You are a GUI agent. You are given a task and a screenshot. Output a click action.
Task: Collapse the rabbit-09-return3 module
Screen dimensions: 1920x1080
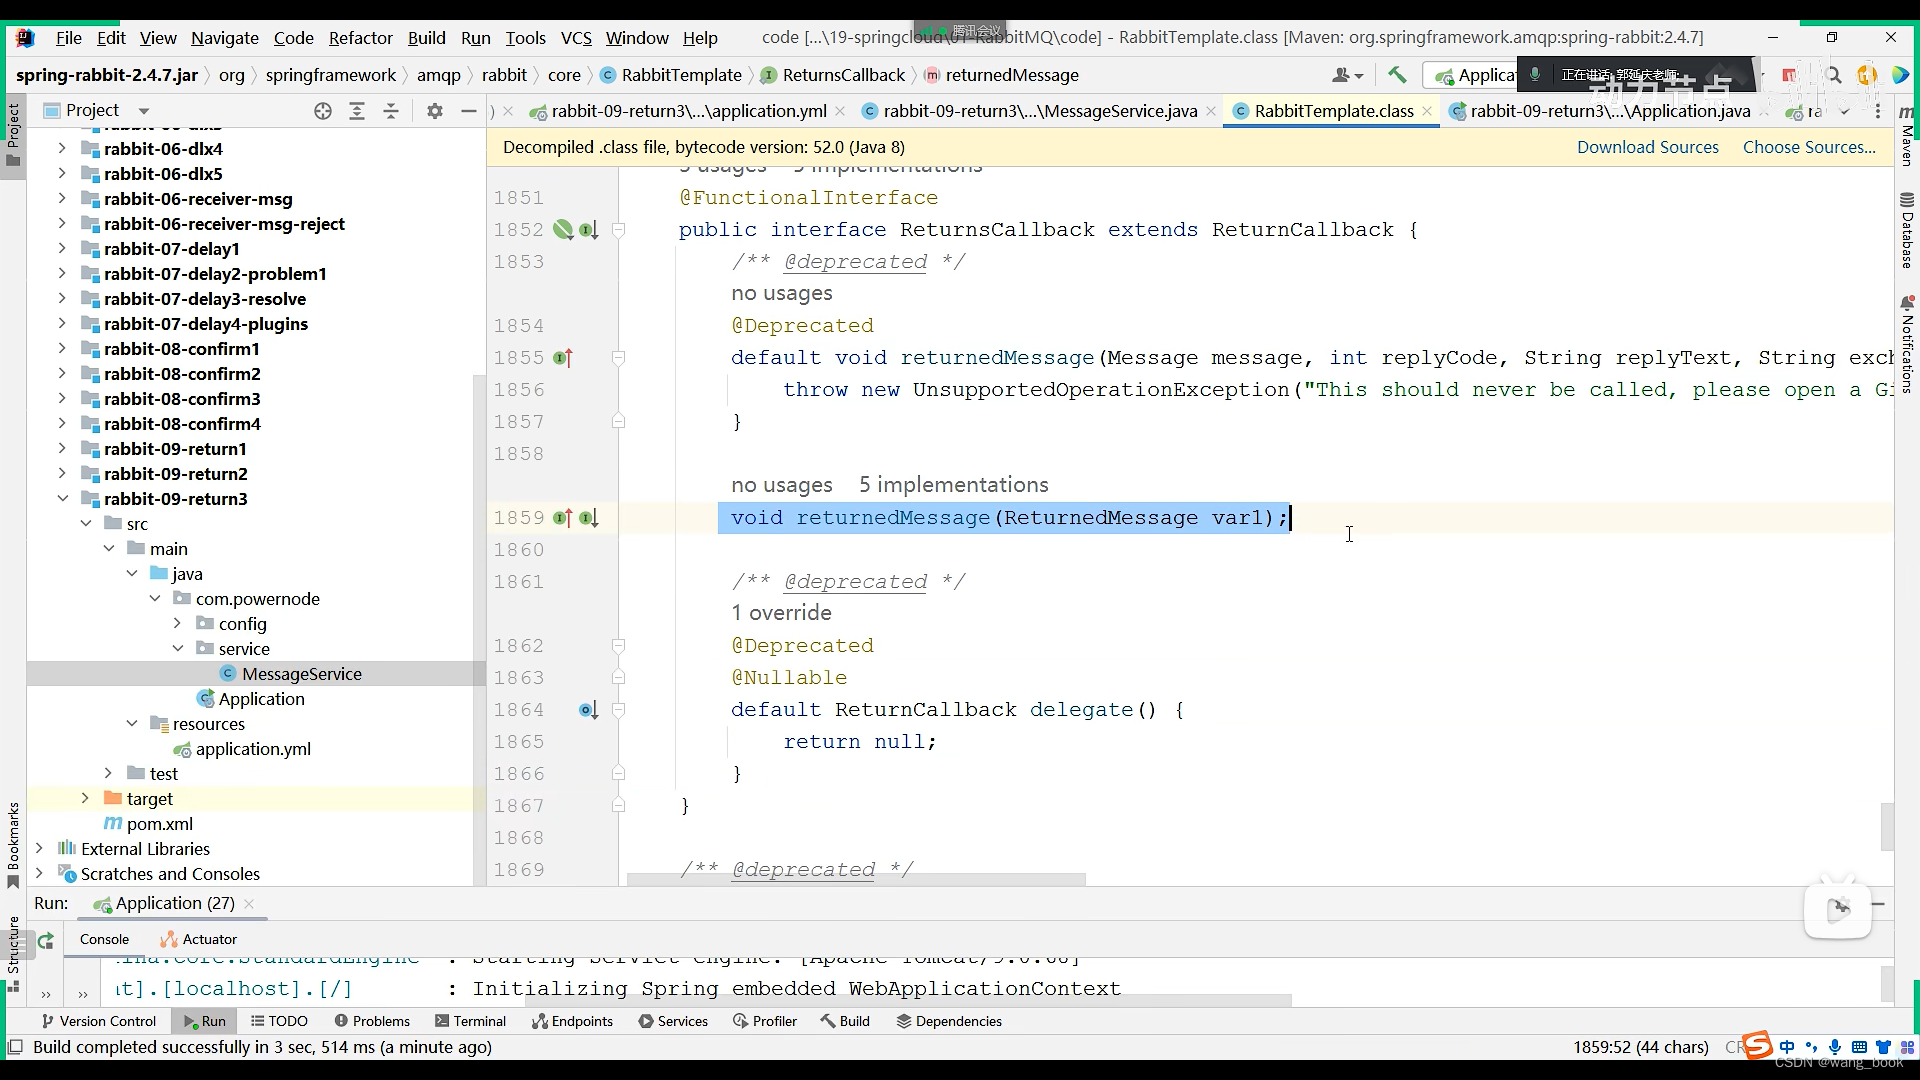62,499
